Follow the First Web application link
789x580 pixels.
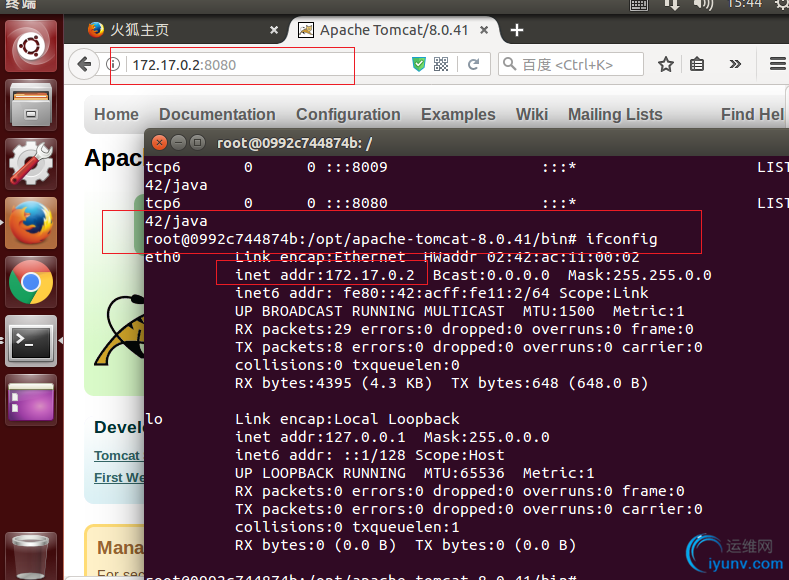pos(119,477)
